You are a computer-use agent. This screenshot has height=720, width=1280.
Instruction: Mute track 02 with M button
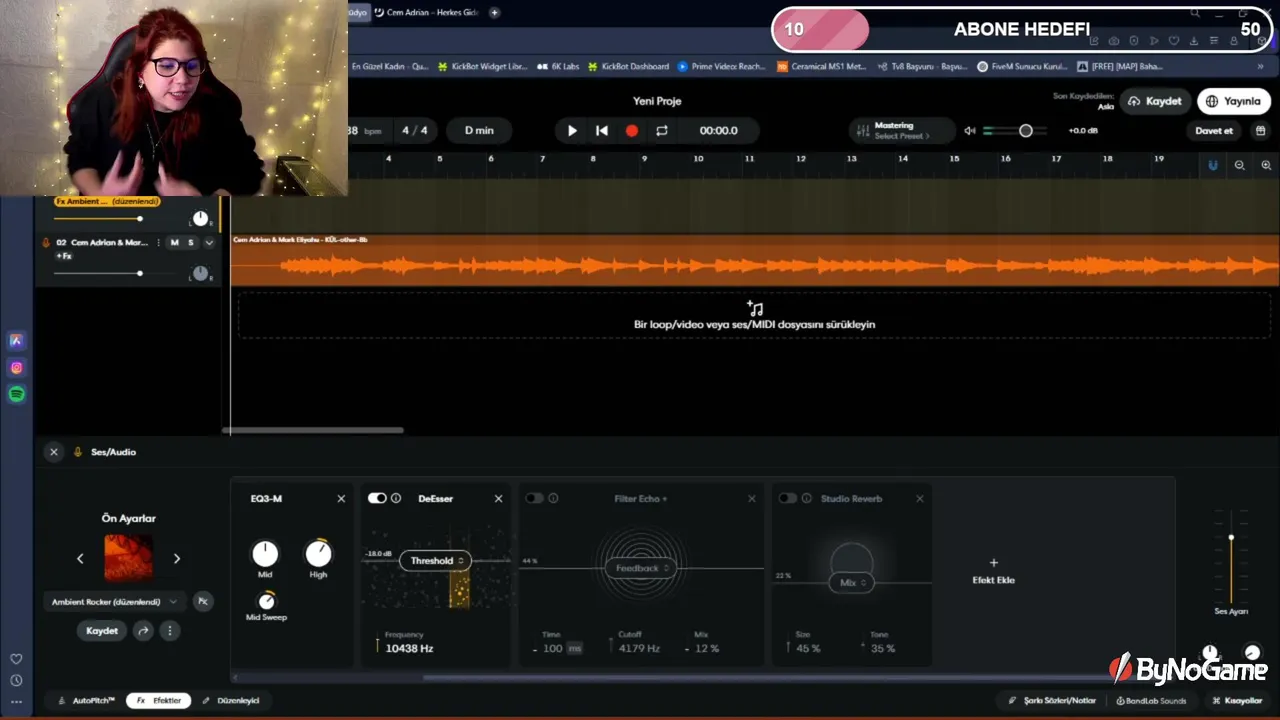[175, 242]
